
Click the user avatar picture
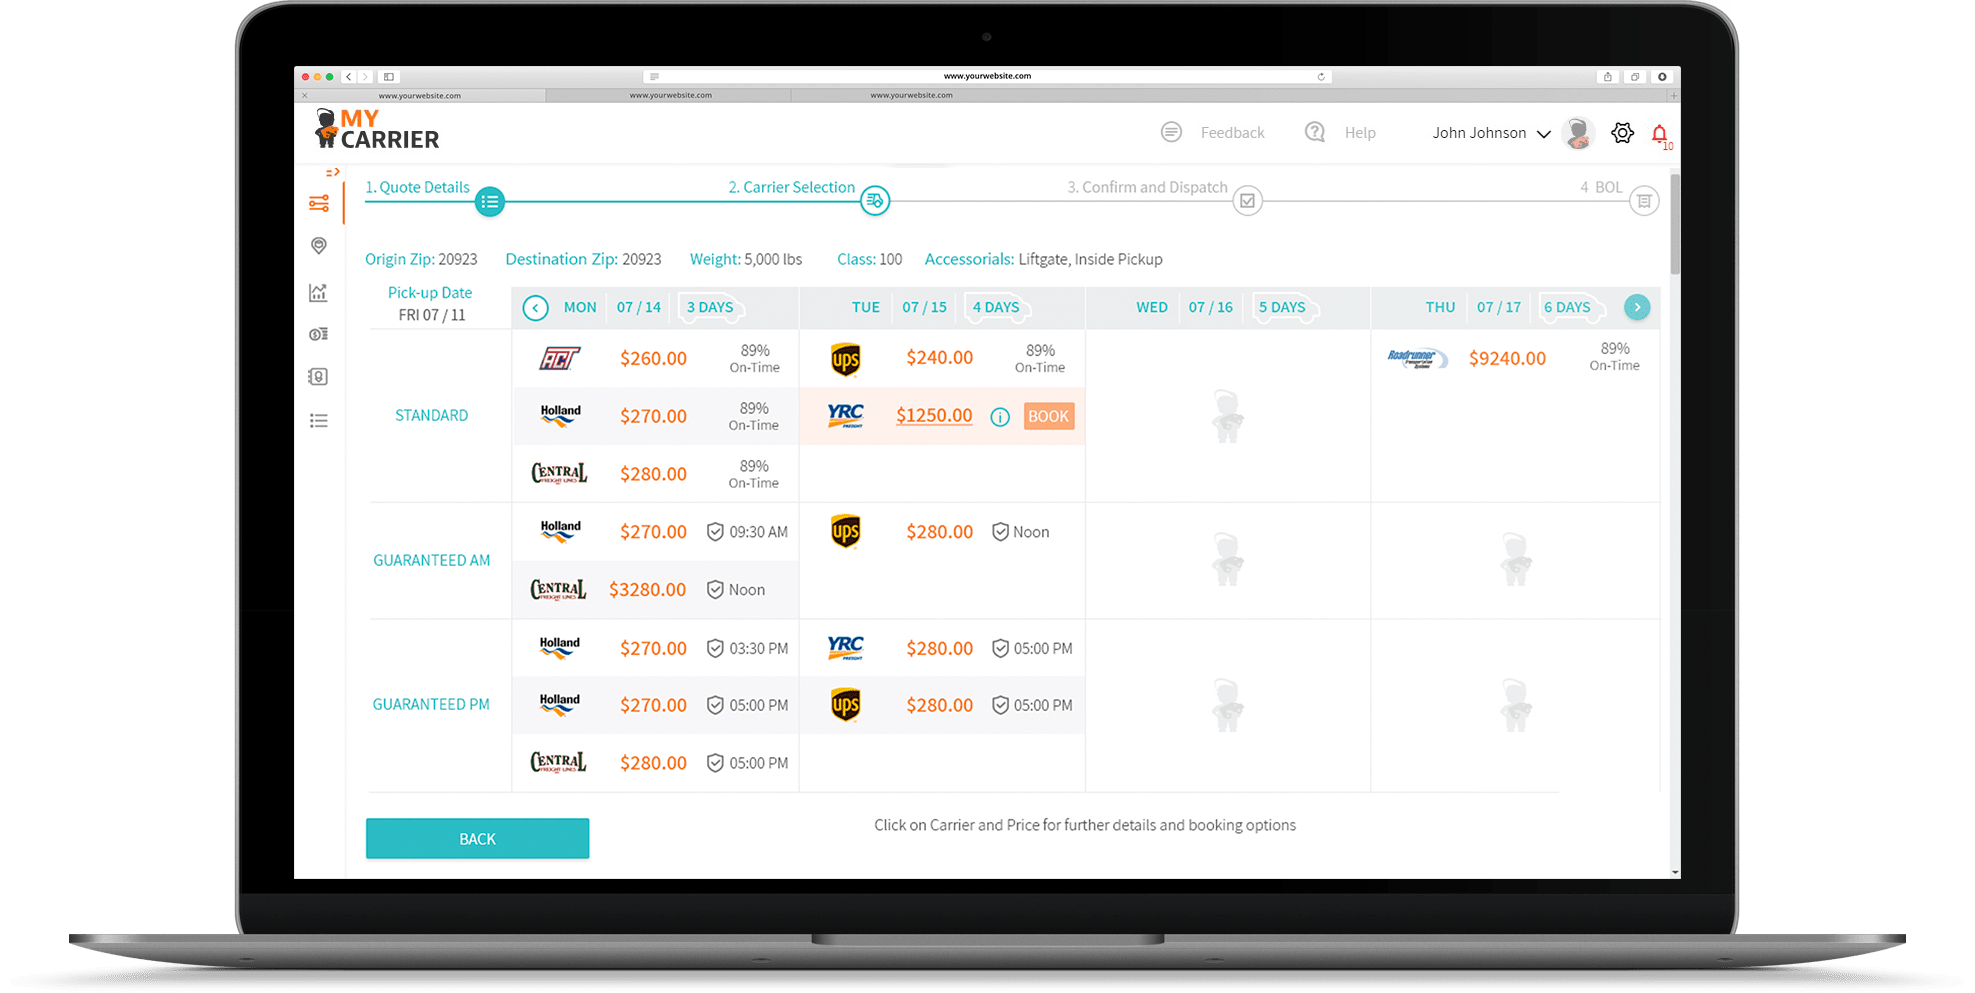[x=1578, y=133]
